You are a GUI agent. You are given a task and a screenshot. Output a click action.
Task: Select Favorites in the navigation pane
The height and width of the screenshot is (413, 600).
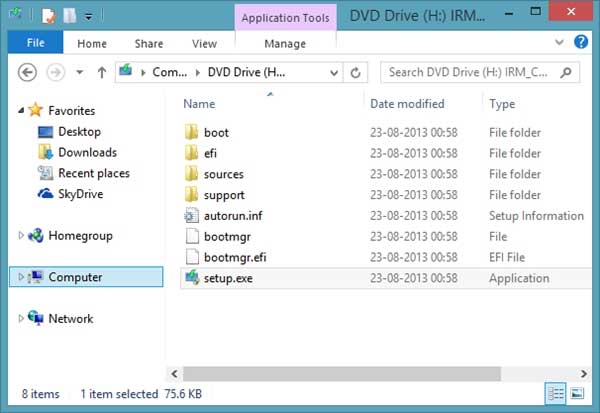pos(72,111)
